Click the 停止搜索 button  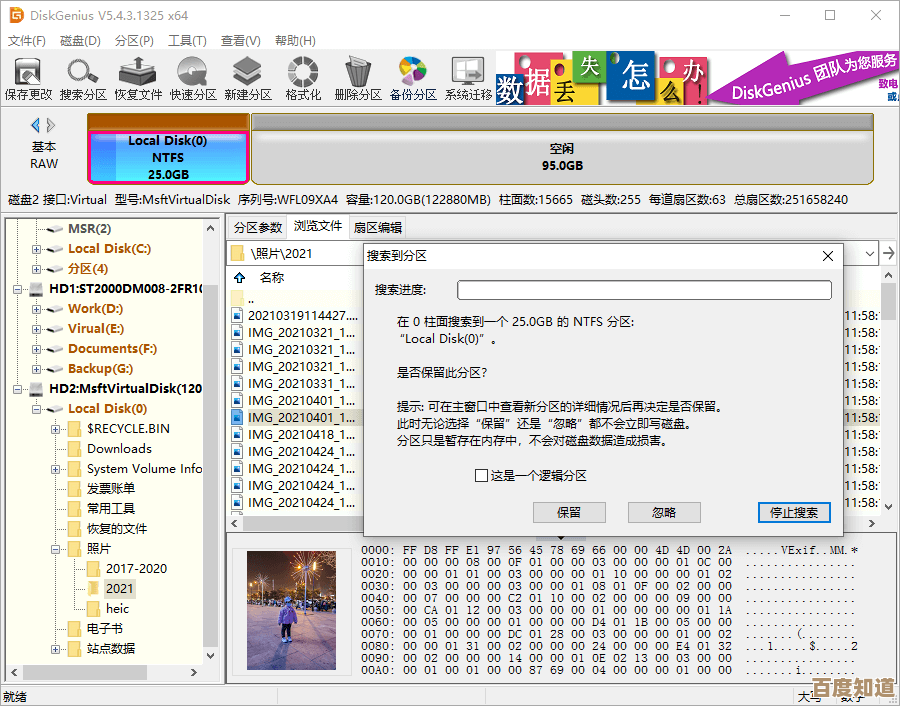(x=794, y=512)
